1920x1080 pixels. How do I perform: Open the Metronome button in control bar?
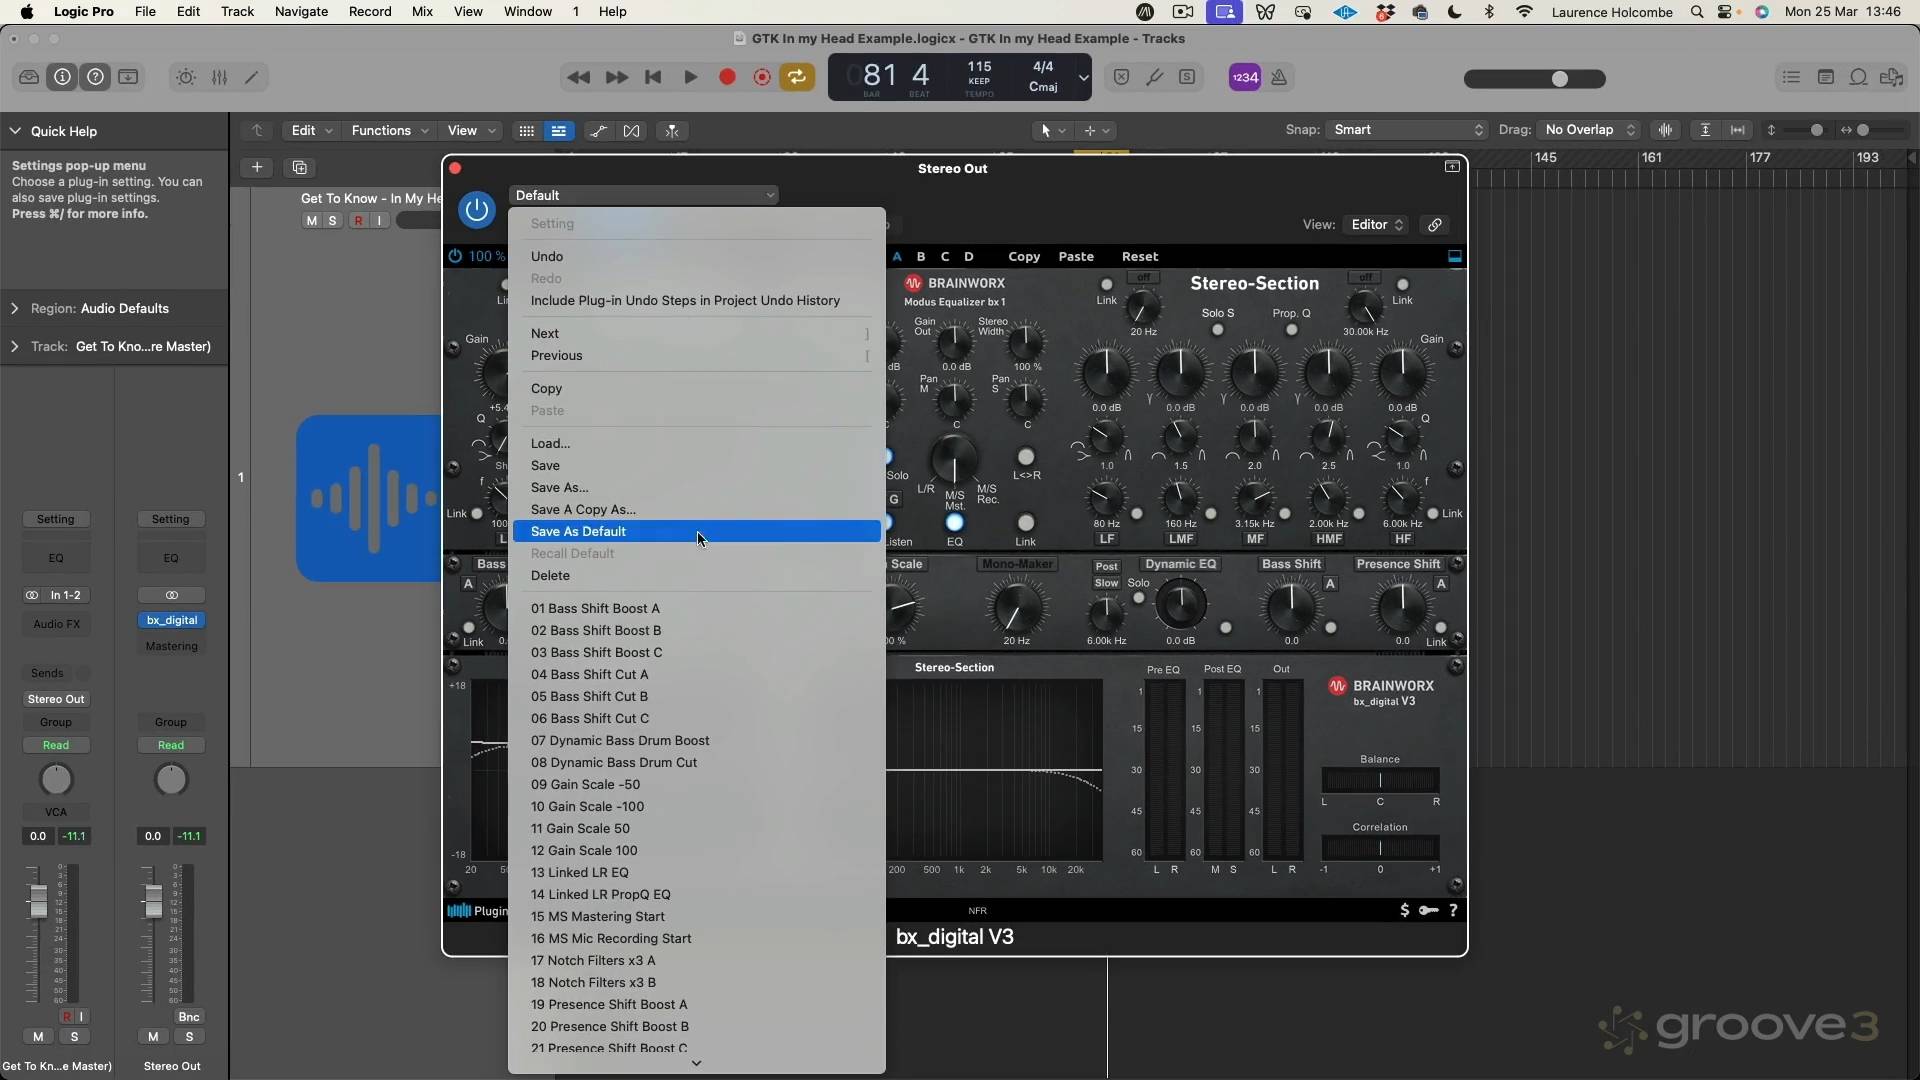pyautogui.click(x=1279, y=77)
